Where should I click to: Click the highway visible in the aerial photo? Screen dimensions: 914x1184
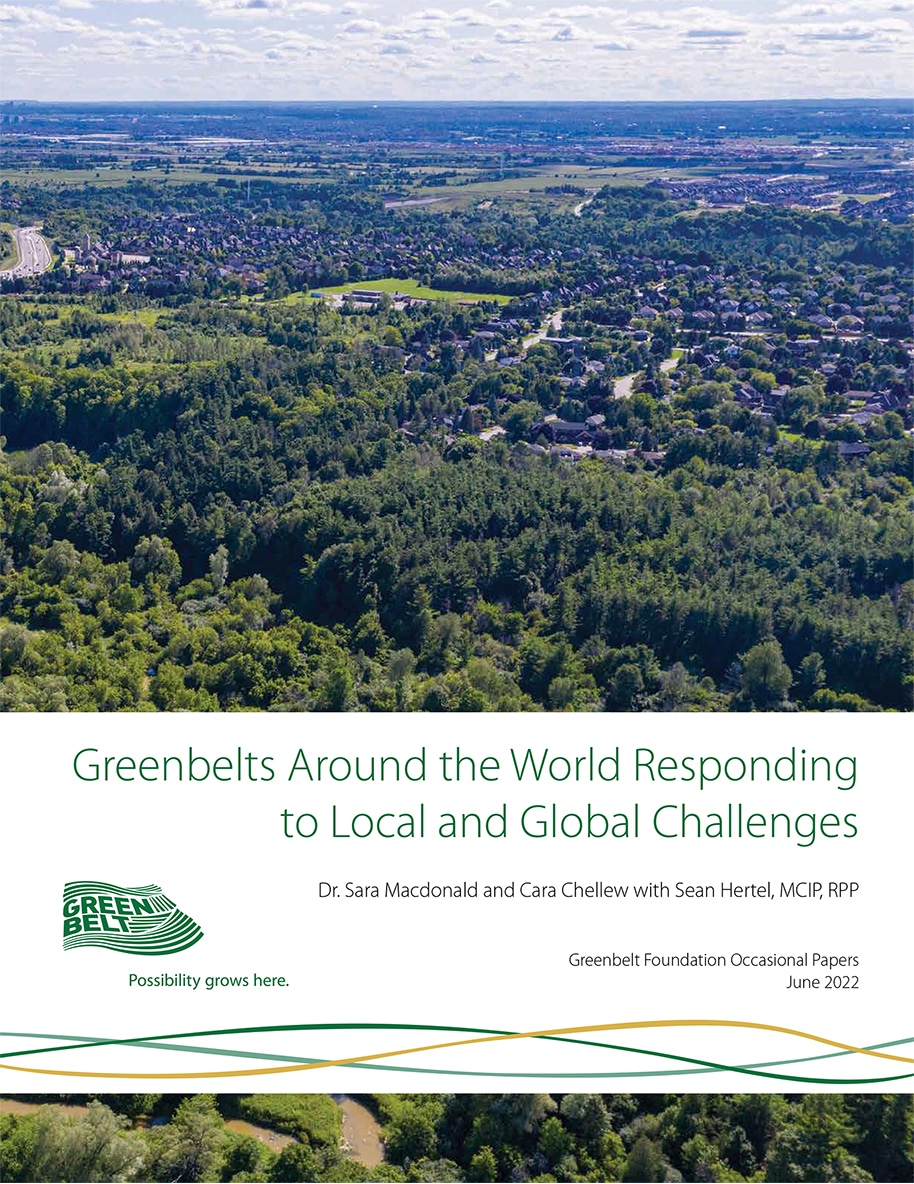click(x=28, y=252)
